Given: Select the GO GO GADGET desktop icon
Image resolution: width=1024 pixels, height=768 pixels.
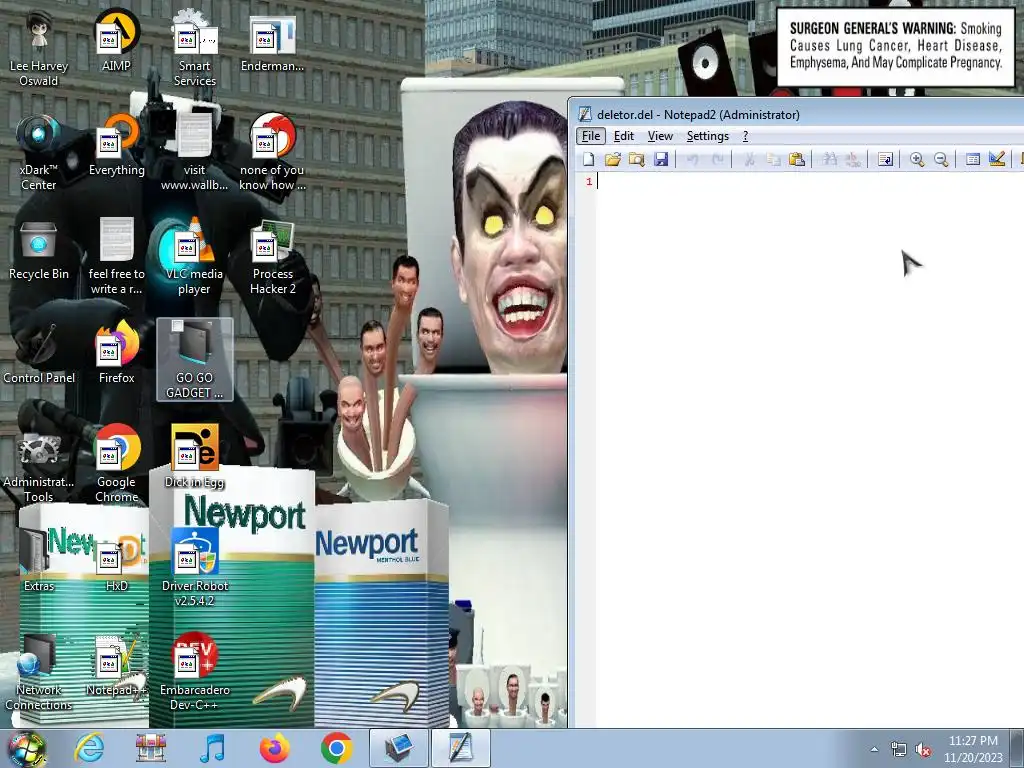Looking at the screenshot, I should [195, 359].
